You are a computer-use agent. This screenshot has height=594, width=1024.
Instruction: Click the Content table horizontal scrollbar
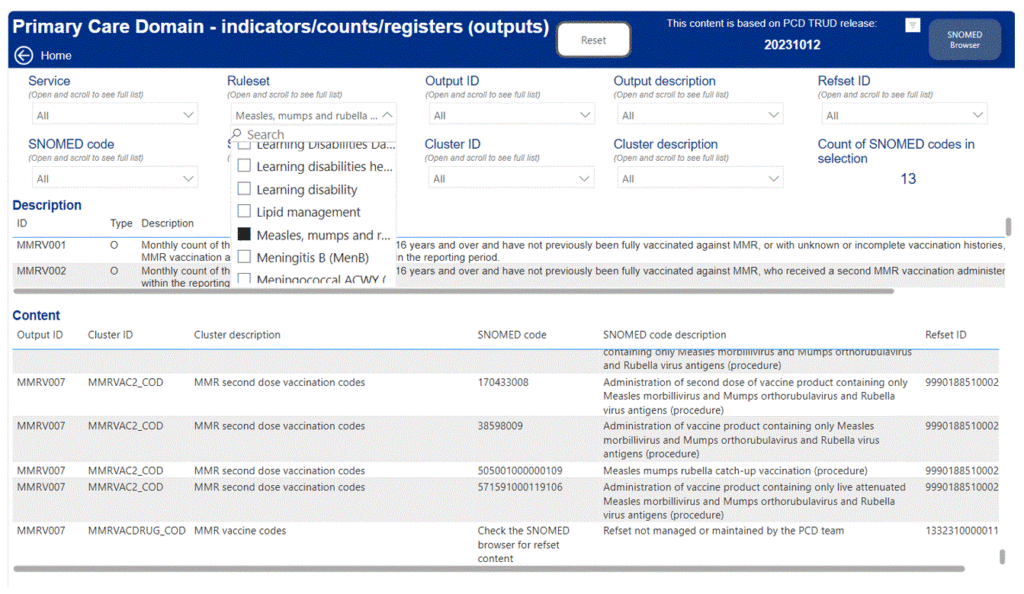488,569
